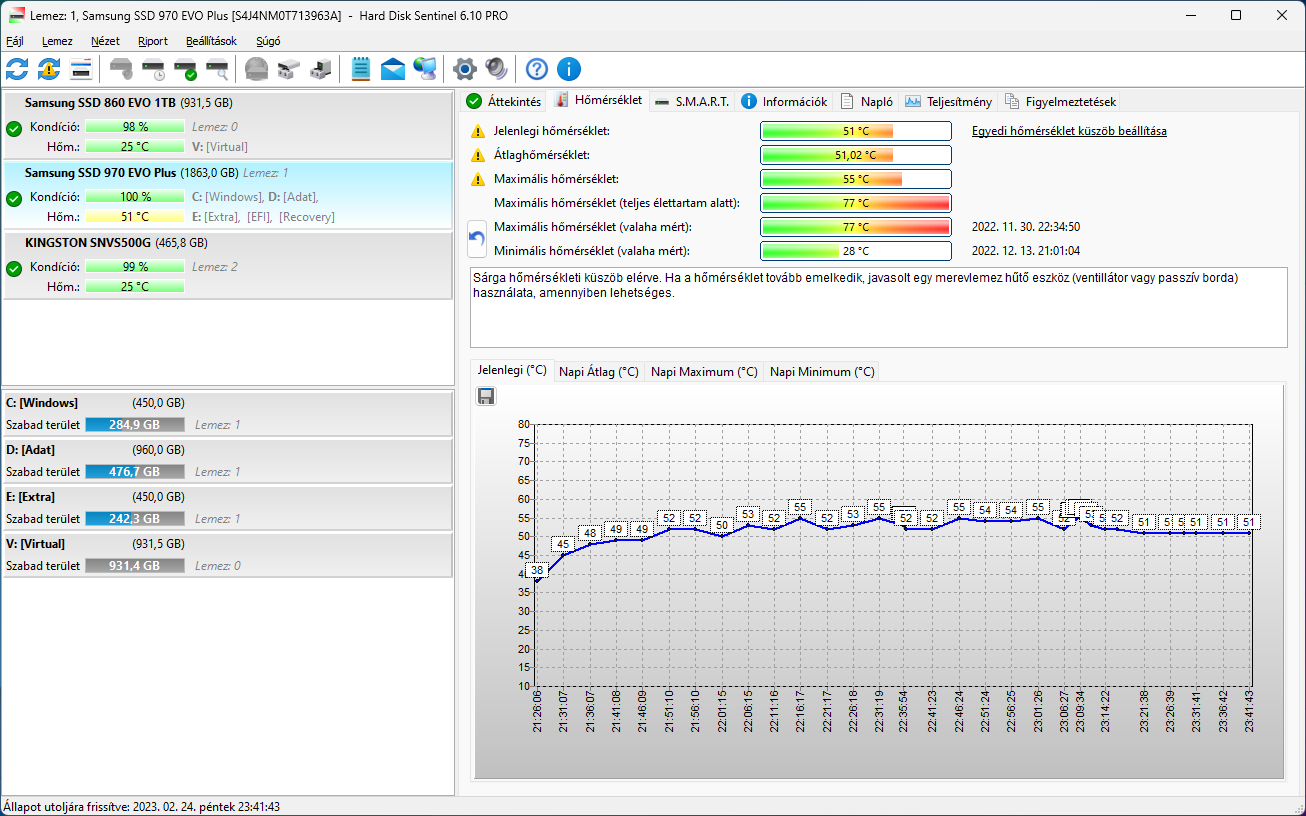Image resolution: width=1306 pixels, height=816 pixels.
Task: Open the Figyelmeztetések tab
Action: 1060,101
